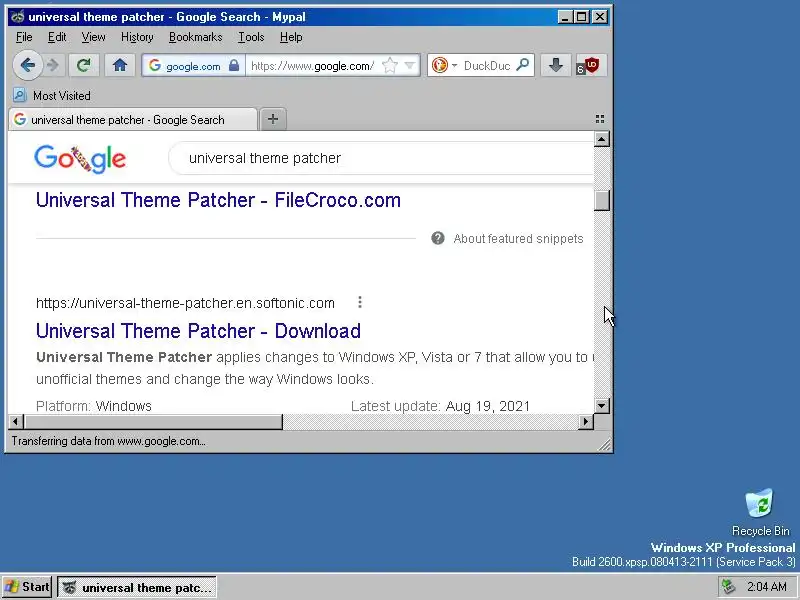The image size is (800, 600).
Task: Click the horizontal scrollbar thumb
Action: tap(153, 422)
